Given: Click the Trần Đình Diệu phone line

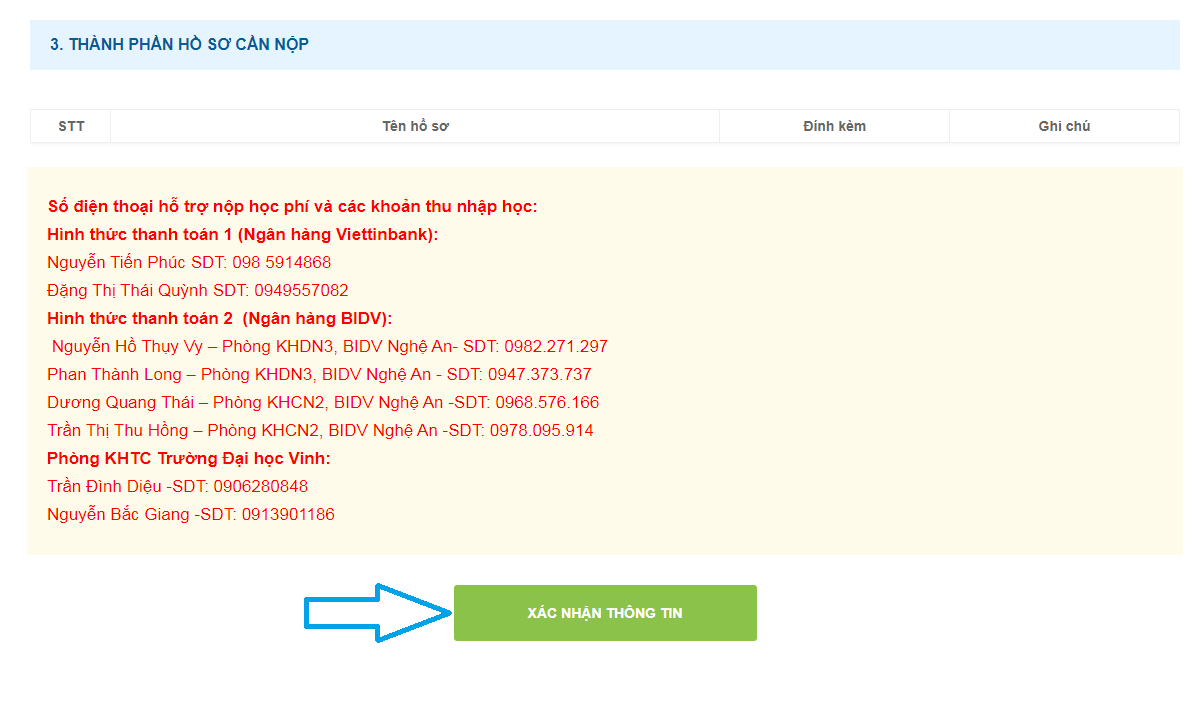Looking at the screenshot, I should [x=177, y=486].
